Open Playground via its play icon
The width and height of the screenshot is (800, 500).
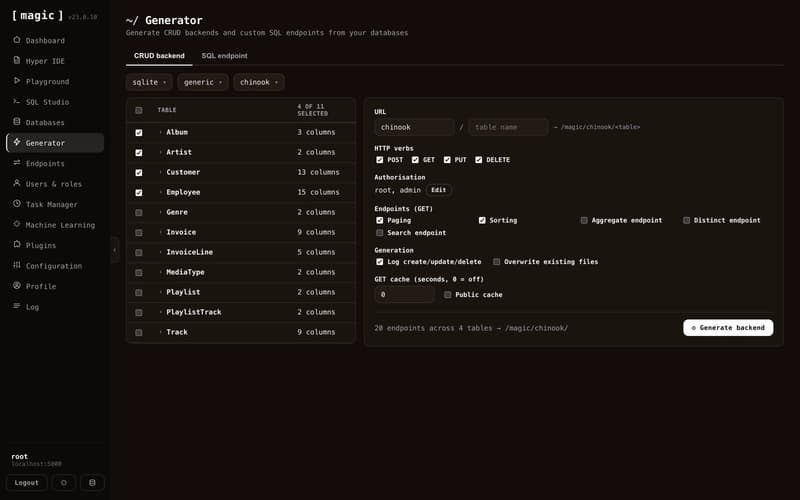click(17, 81)
